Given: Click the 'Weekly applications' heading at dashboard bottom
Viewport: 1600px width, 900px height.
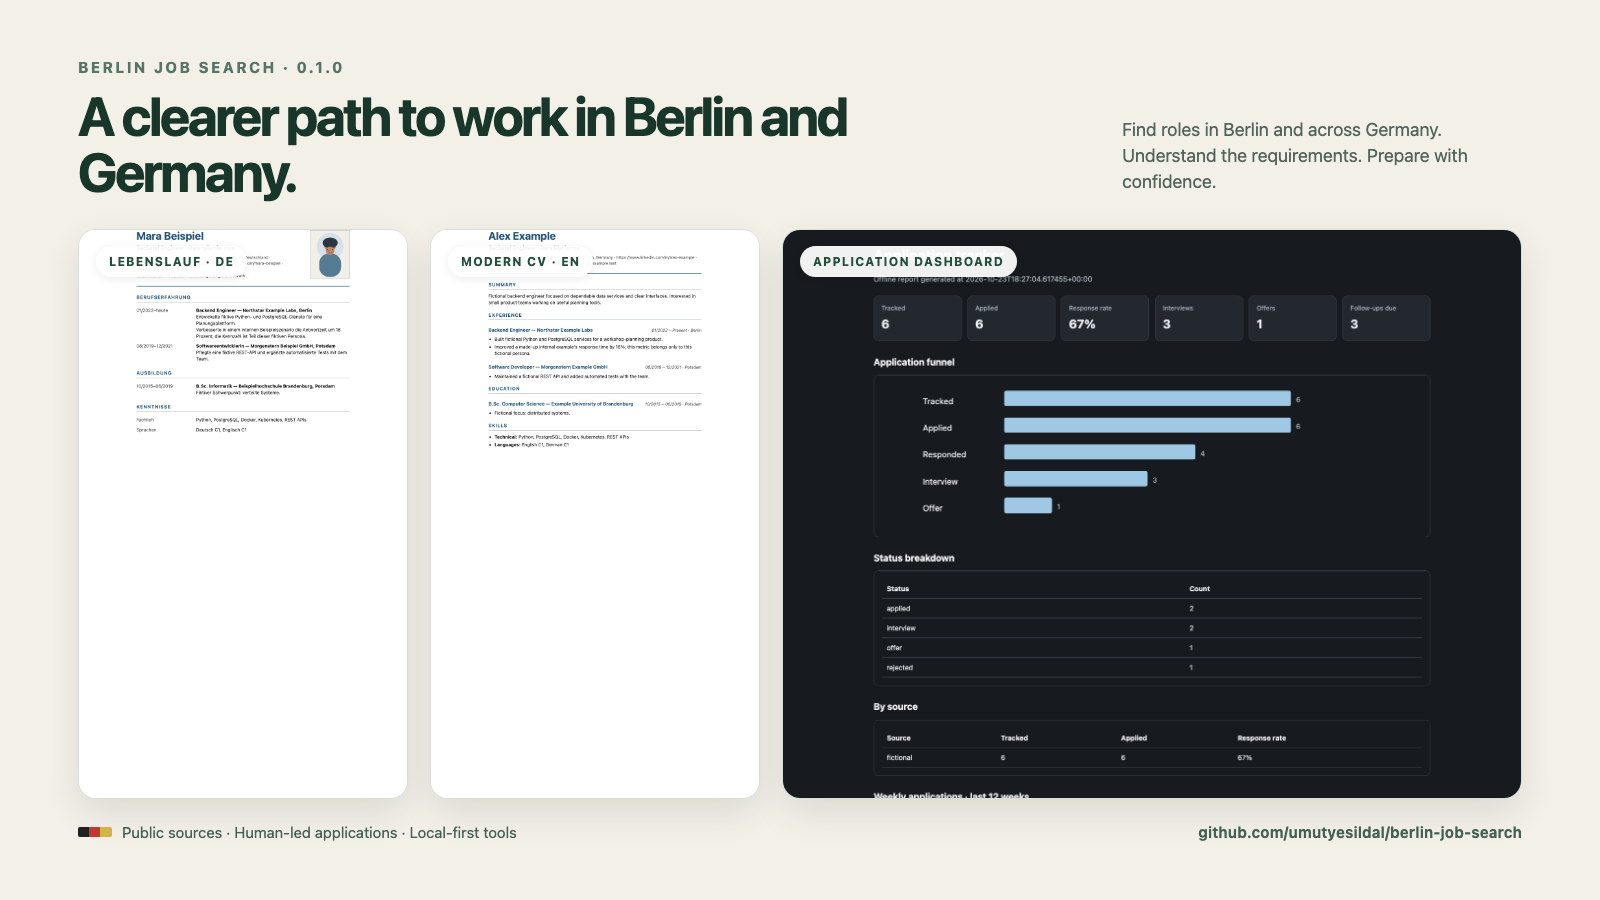Looking at the screenshot, I should tap(951, 795).
